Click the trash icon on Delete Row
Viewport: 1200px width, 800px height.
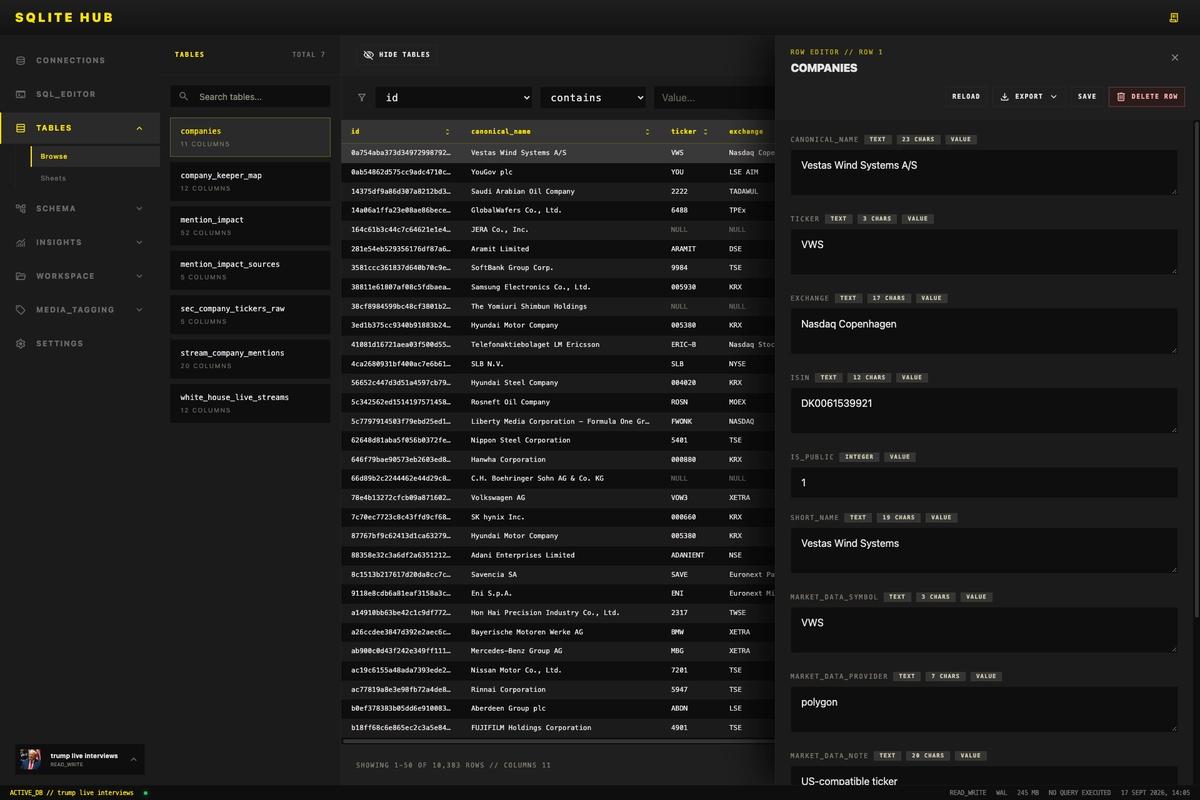click(x=1121, y=97)
